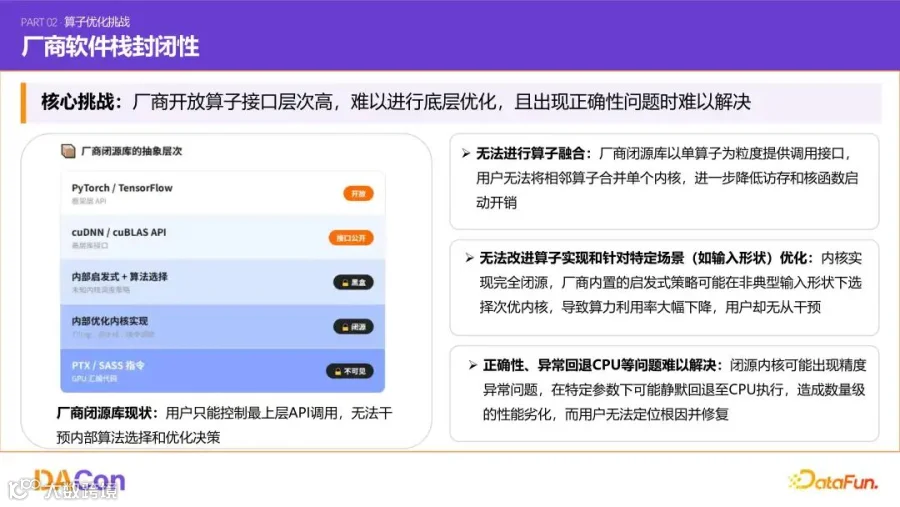Click the 正确性、异常回退CPU等问题难以解决 bold heading
The width and height of the screenshot is (900, 507).
click(603, 365)
